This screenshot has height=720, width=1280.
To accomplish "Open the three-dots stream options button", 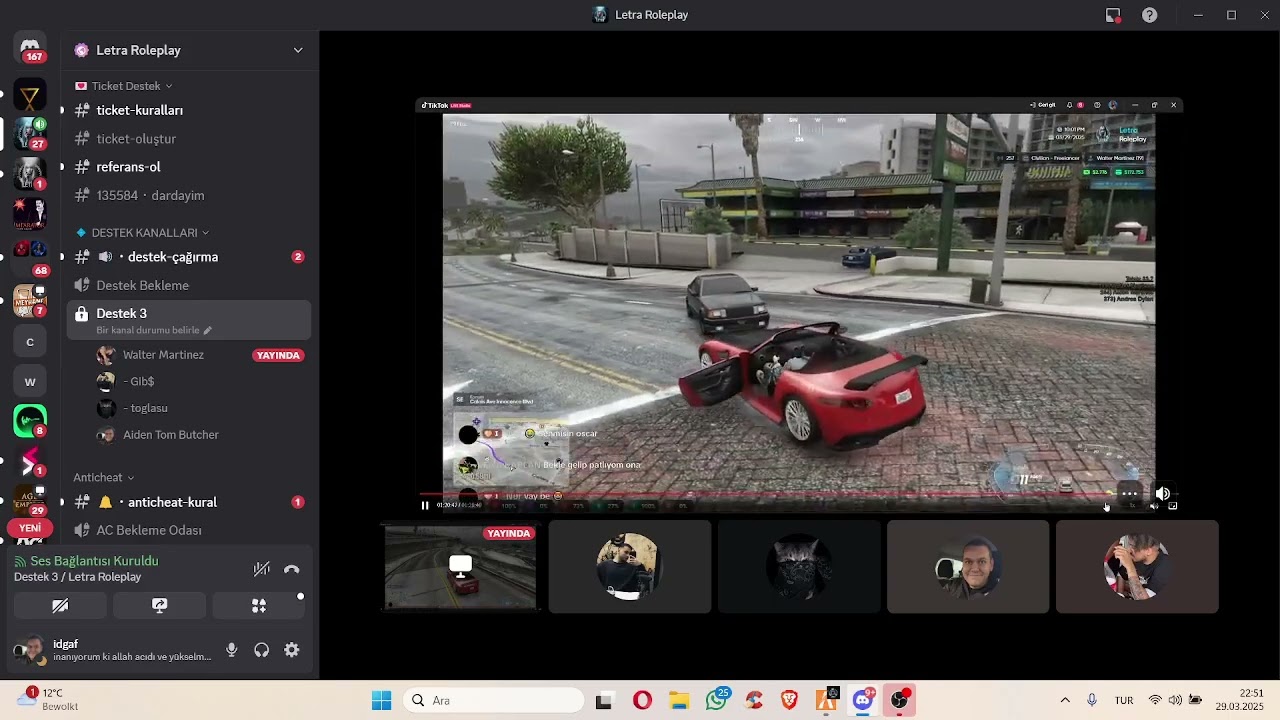I will click(1129, 493).
